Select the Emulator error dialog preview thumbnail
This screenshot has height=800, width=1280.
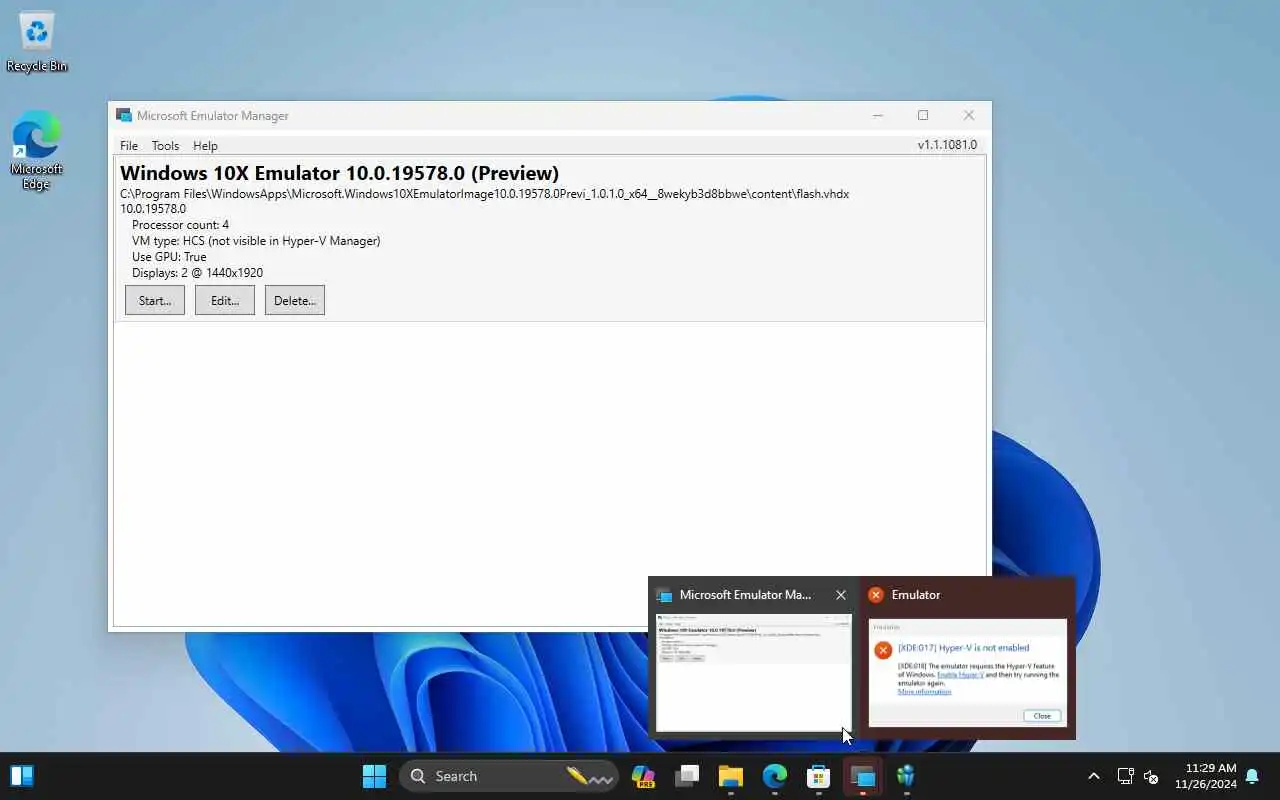tap(968, 672)
